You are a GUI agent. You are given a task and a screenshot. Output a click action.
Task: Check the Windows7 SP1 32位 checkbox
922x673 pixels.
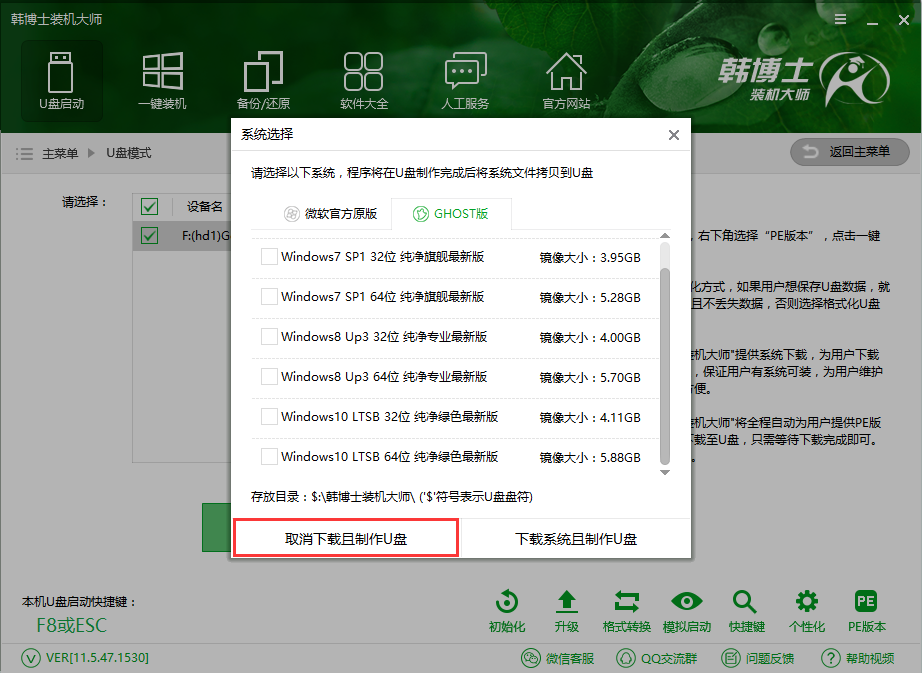268,256
